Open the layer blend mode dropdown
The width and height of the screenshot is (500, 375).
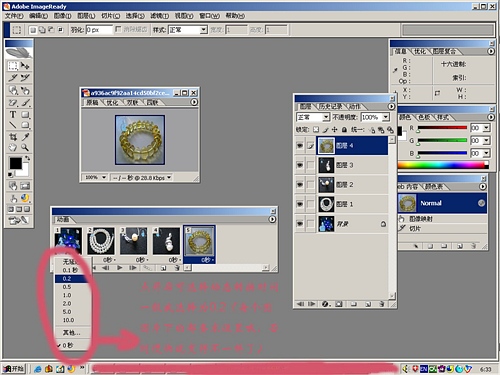313,117
